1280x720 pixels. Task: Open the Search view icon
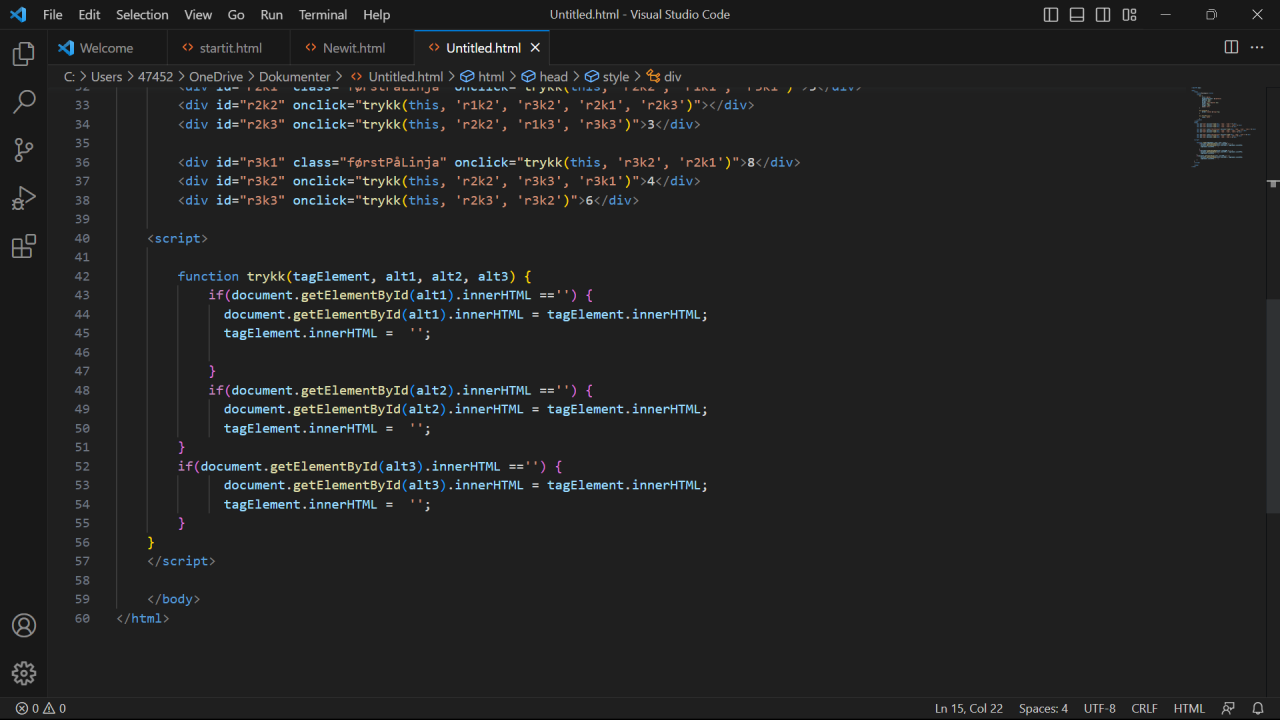24,102
